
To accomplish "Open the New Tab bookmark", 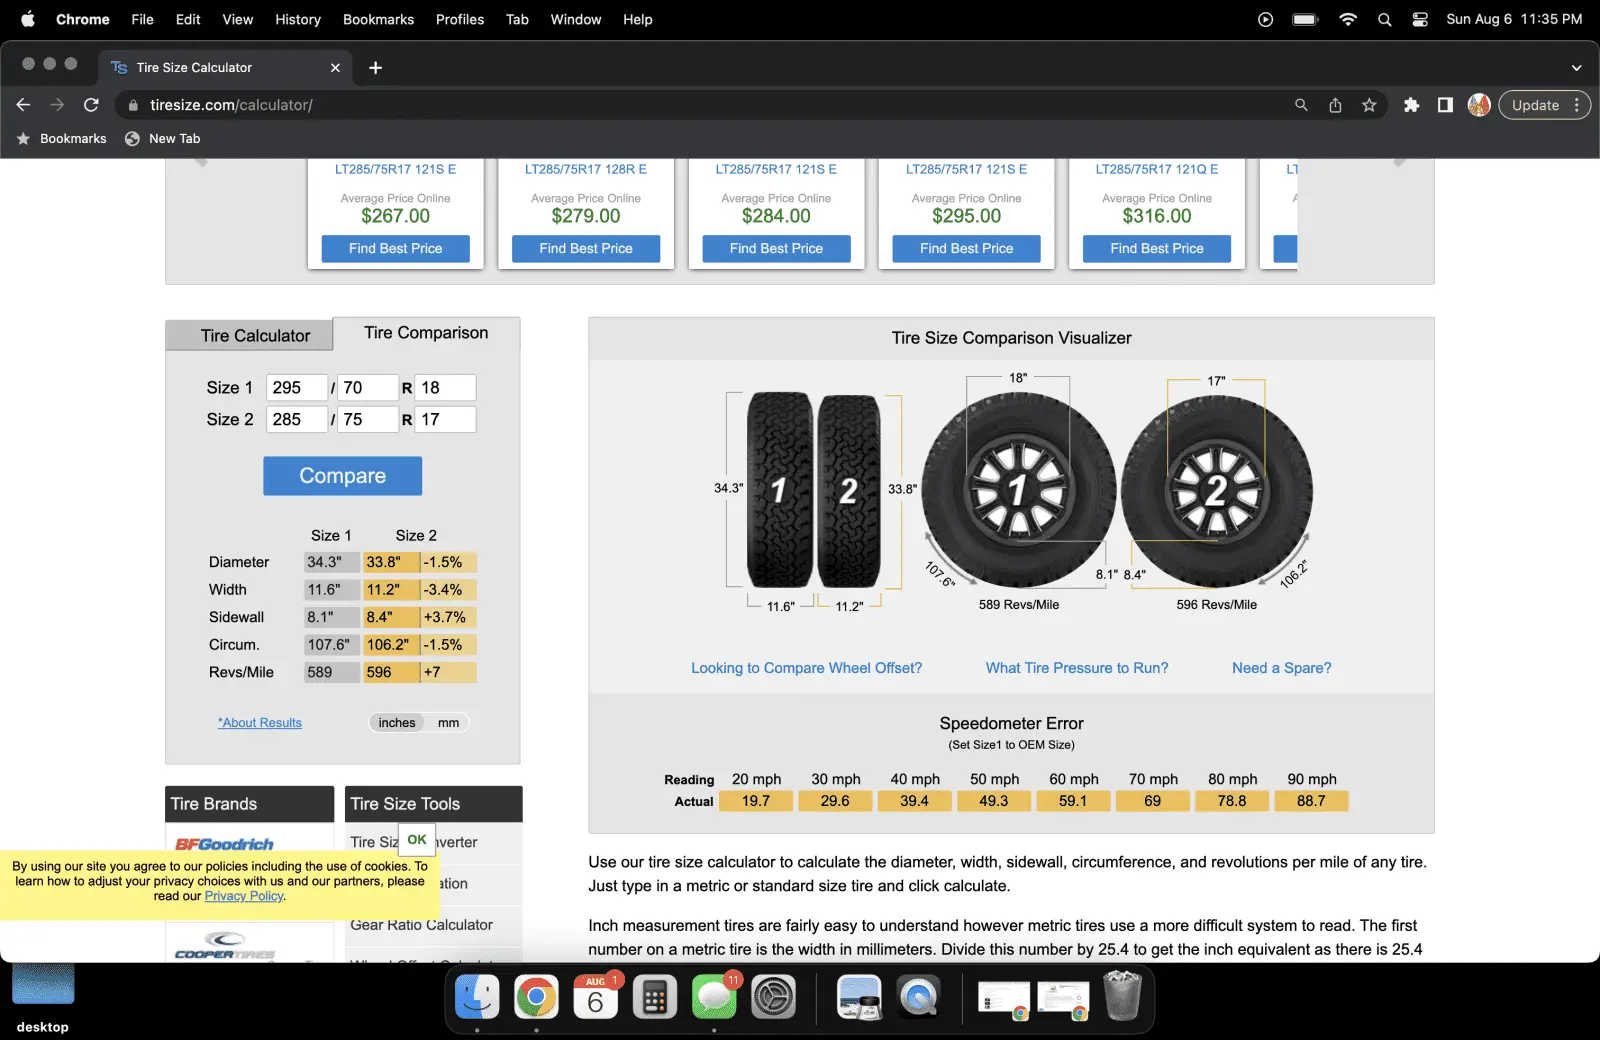I will (162, 139).
